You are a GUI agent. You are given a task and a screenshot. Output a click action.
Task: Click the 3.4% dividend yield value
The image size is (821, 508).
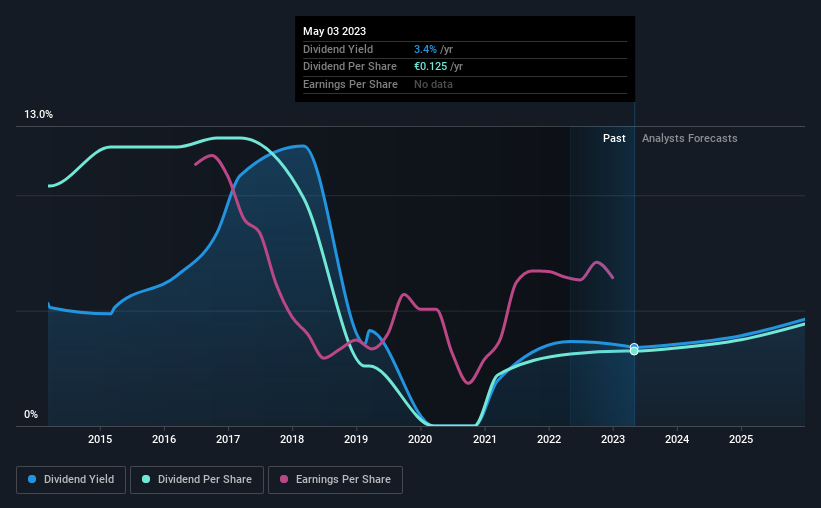pos(425,49)
